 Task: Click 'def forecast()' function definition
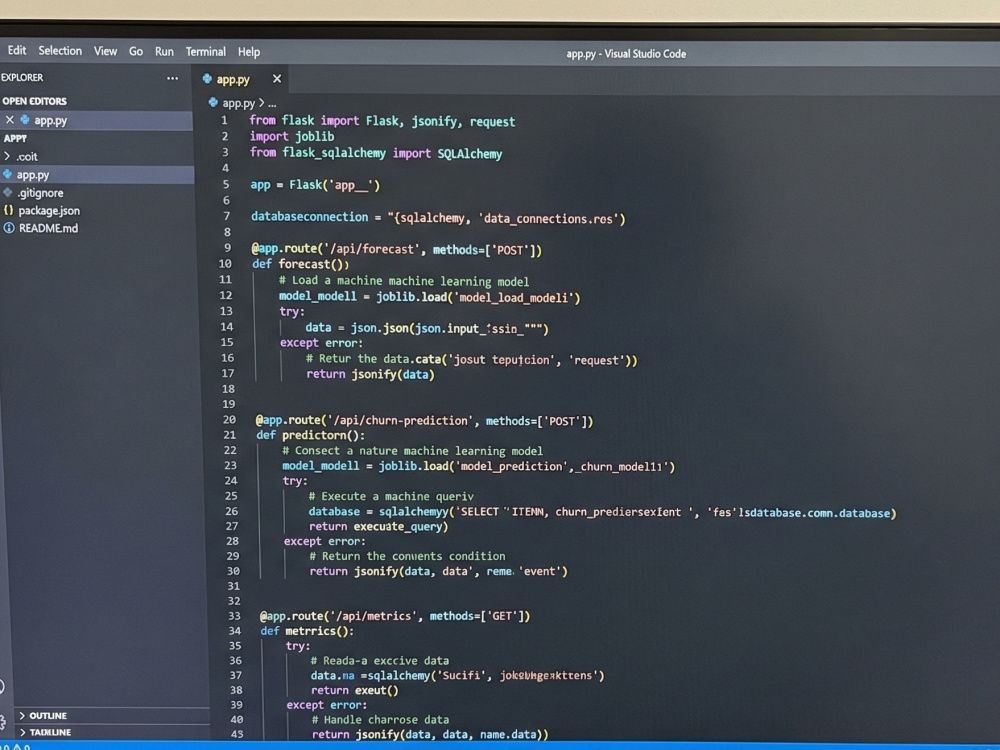tap(300, 264)
